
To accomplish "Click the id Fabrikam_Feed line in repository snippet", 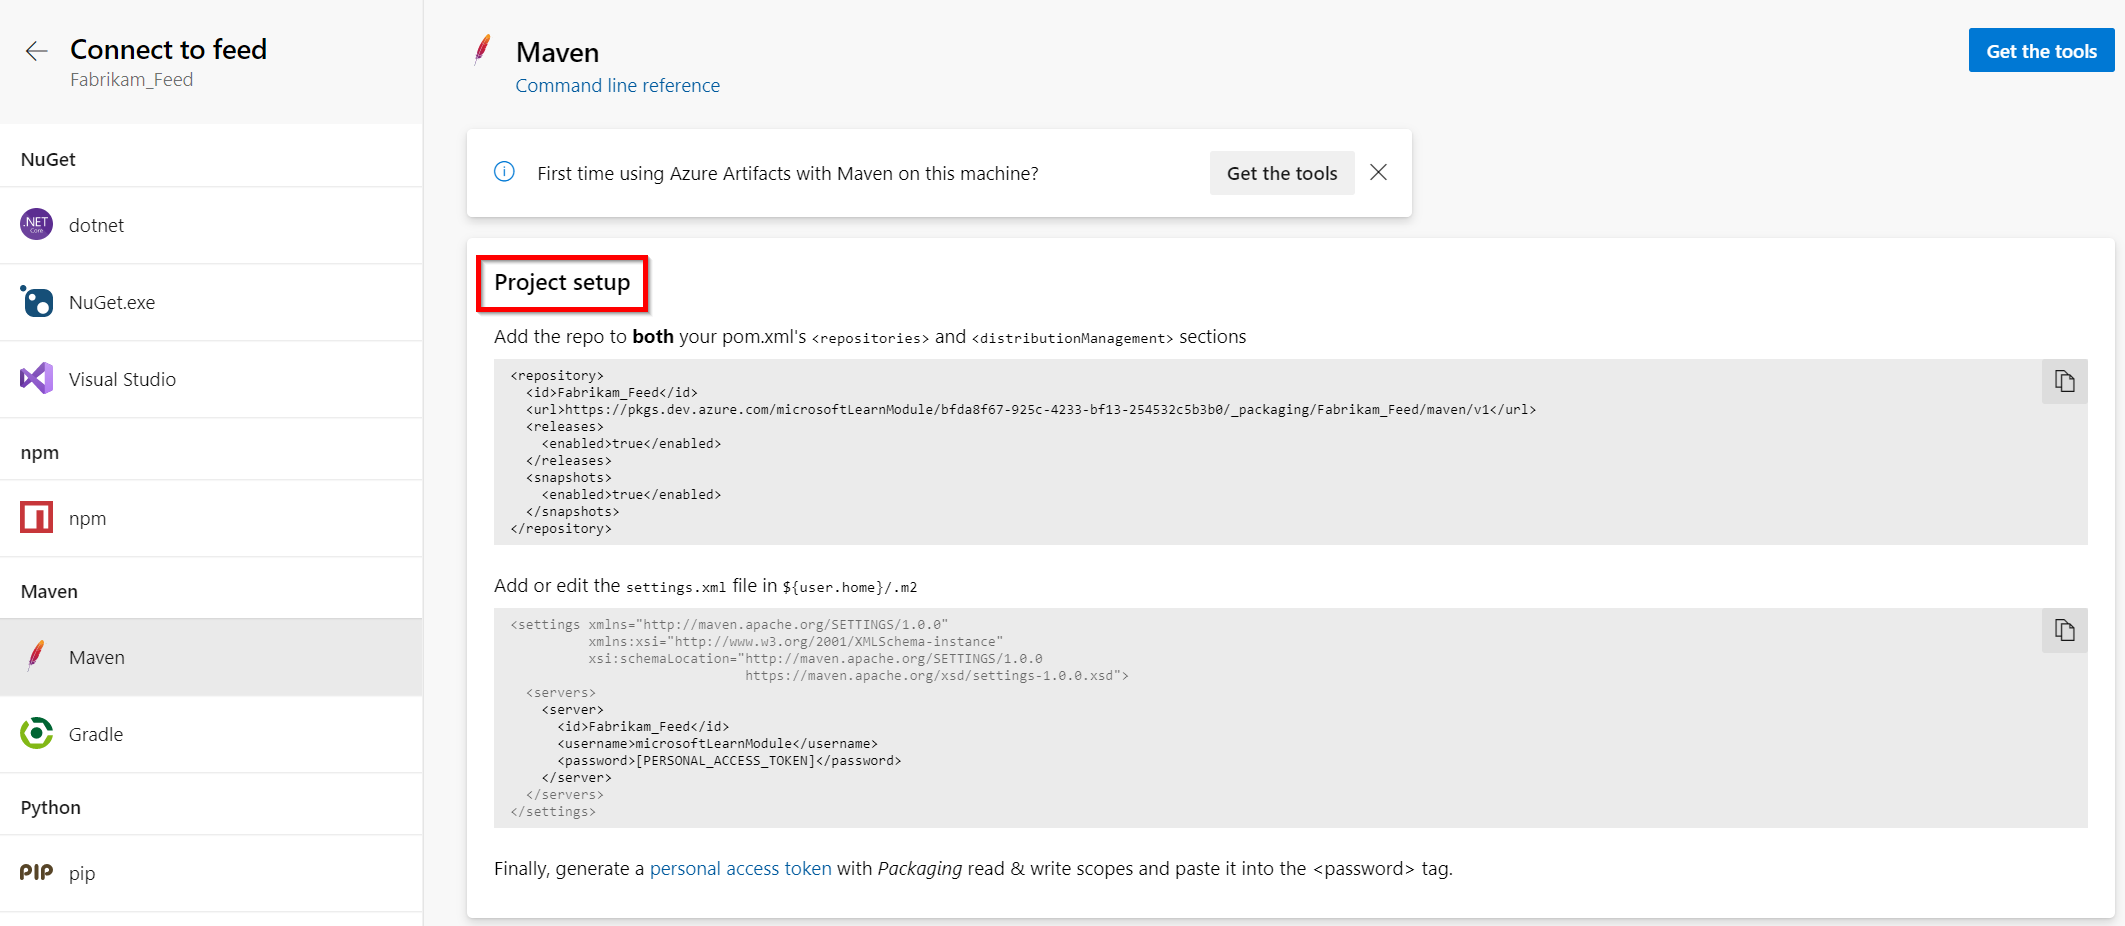I will coord(612,392).
